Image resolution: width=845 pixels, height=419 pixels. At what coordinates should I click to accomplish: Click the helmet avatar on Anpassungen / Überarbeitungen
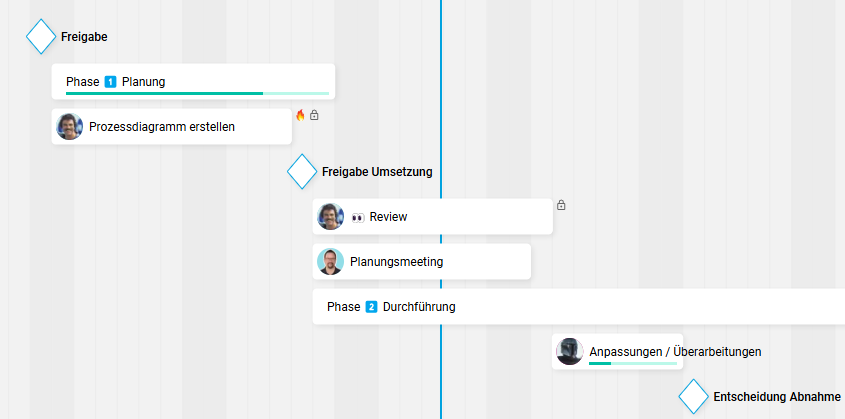pyautogui.click(x=569, y=351)
